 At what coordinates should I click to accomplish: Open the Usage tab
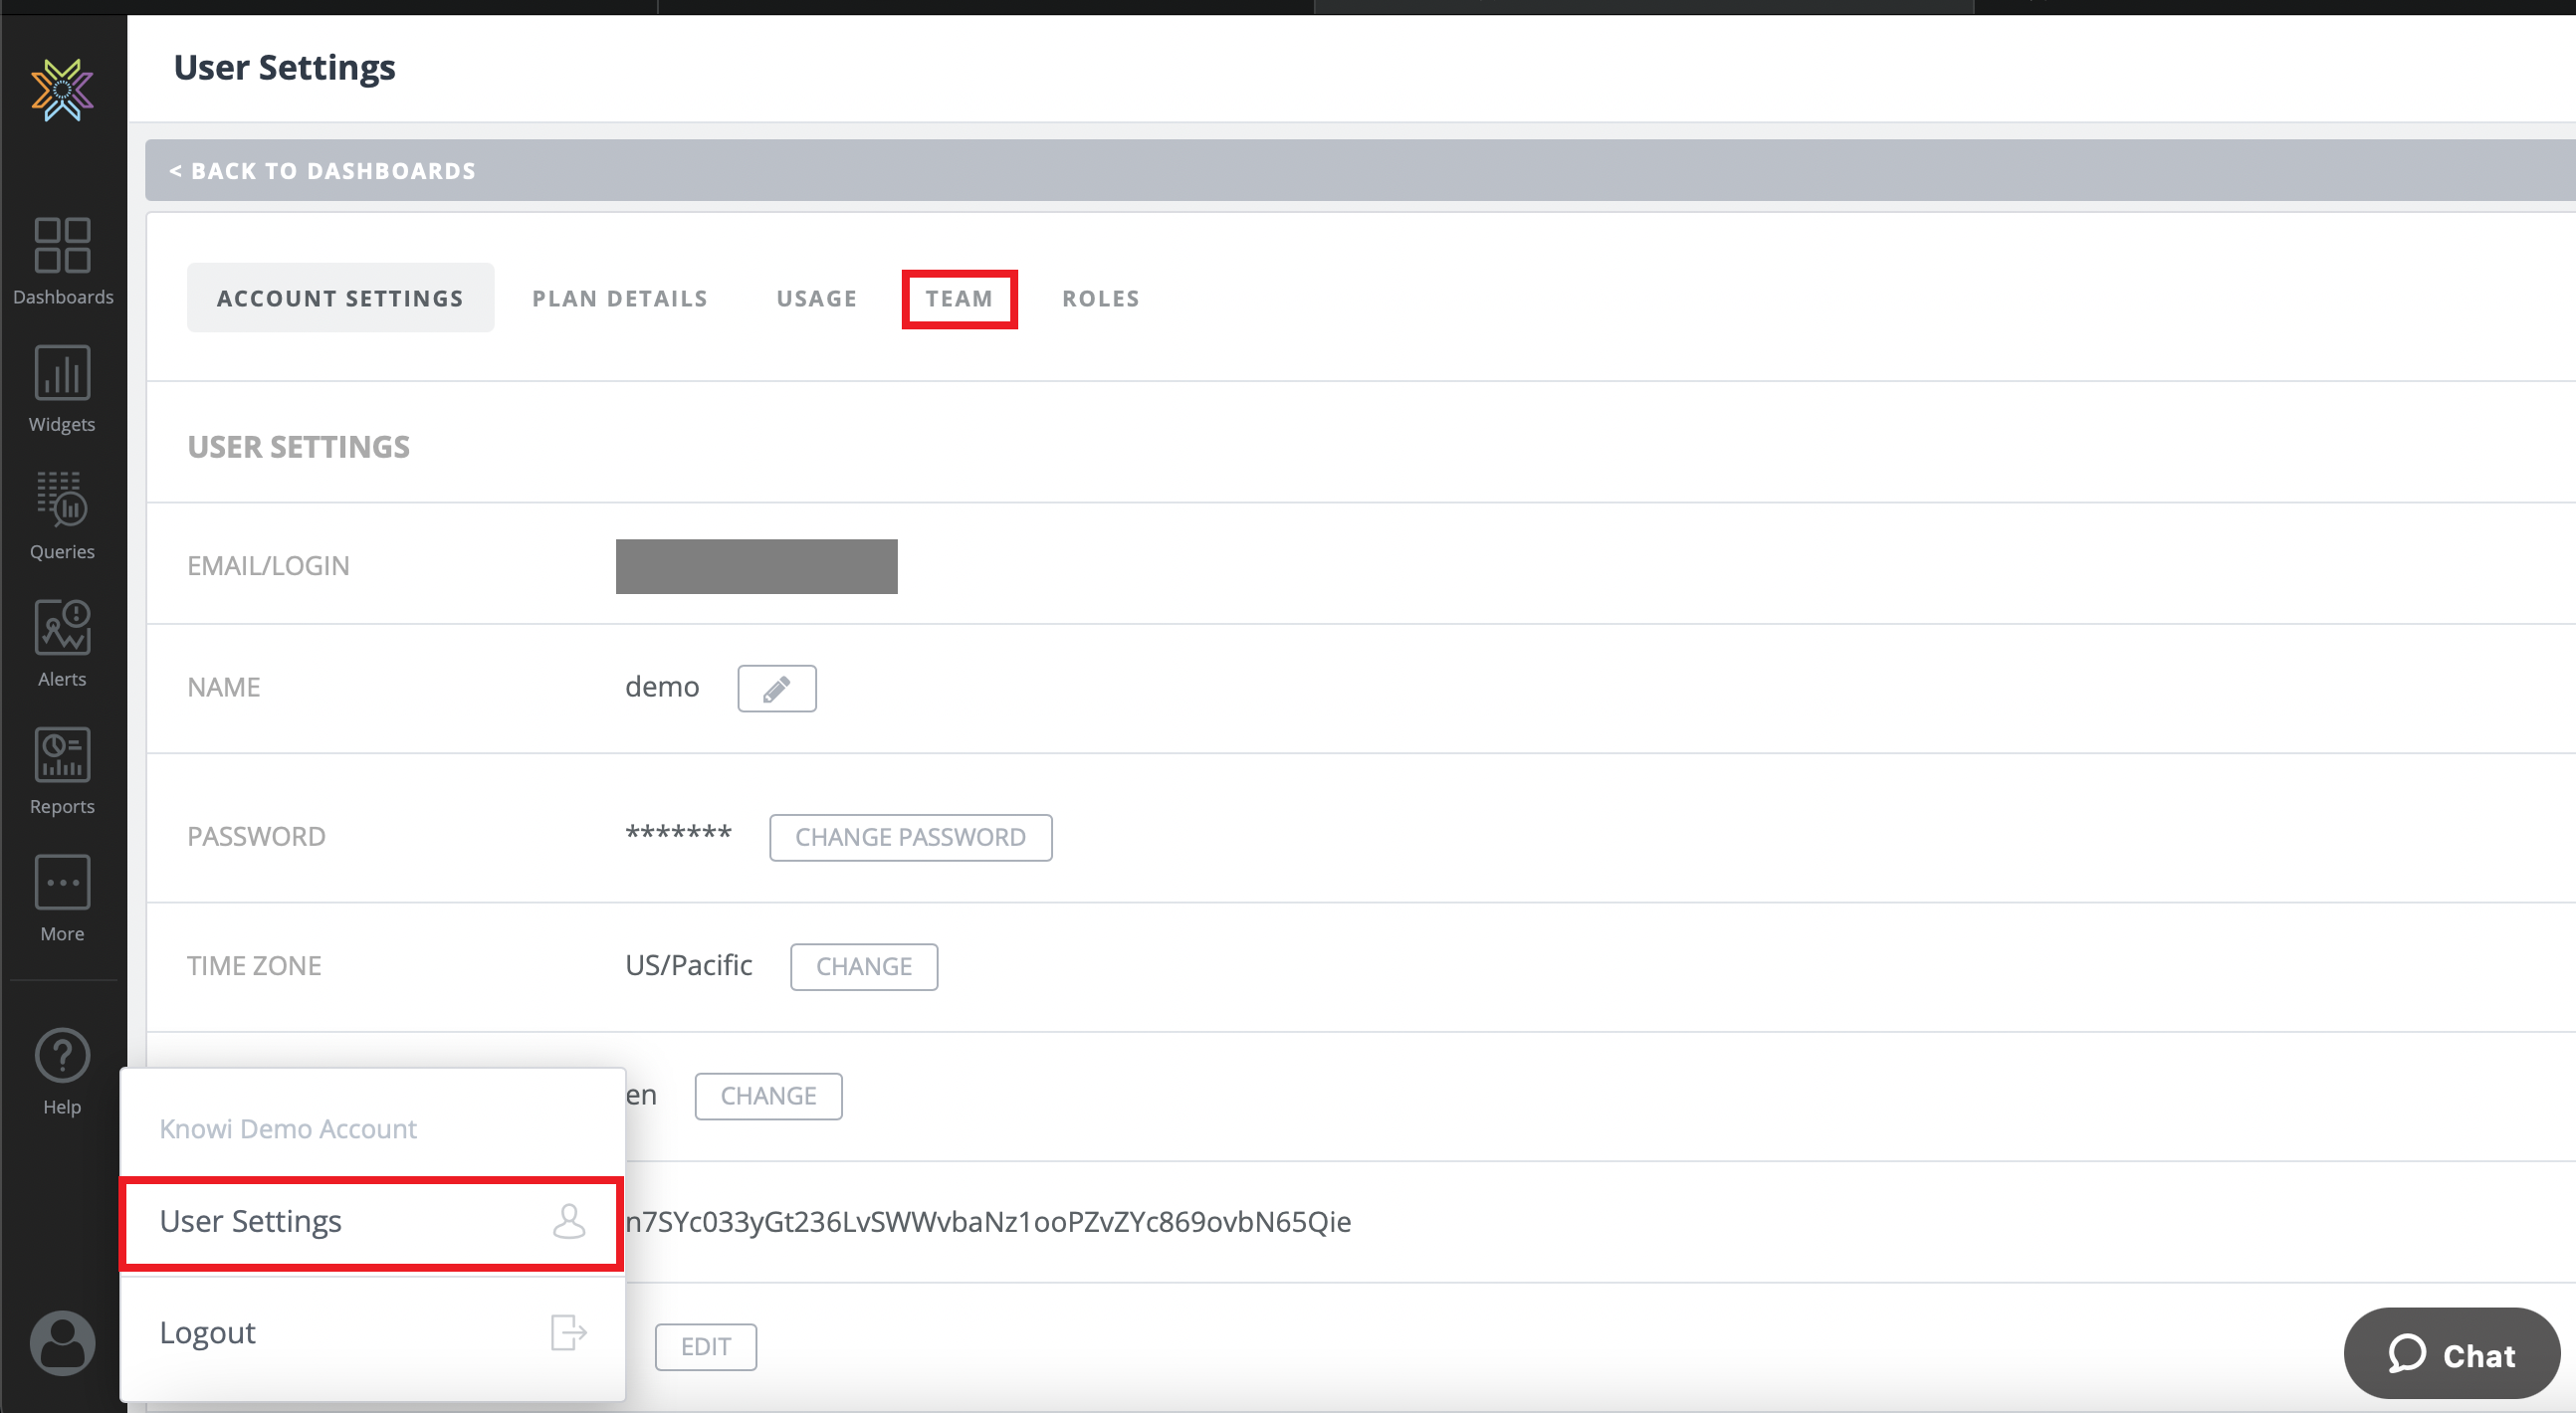pyautogui.click(x=816, y=299)
